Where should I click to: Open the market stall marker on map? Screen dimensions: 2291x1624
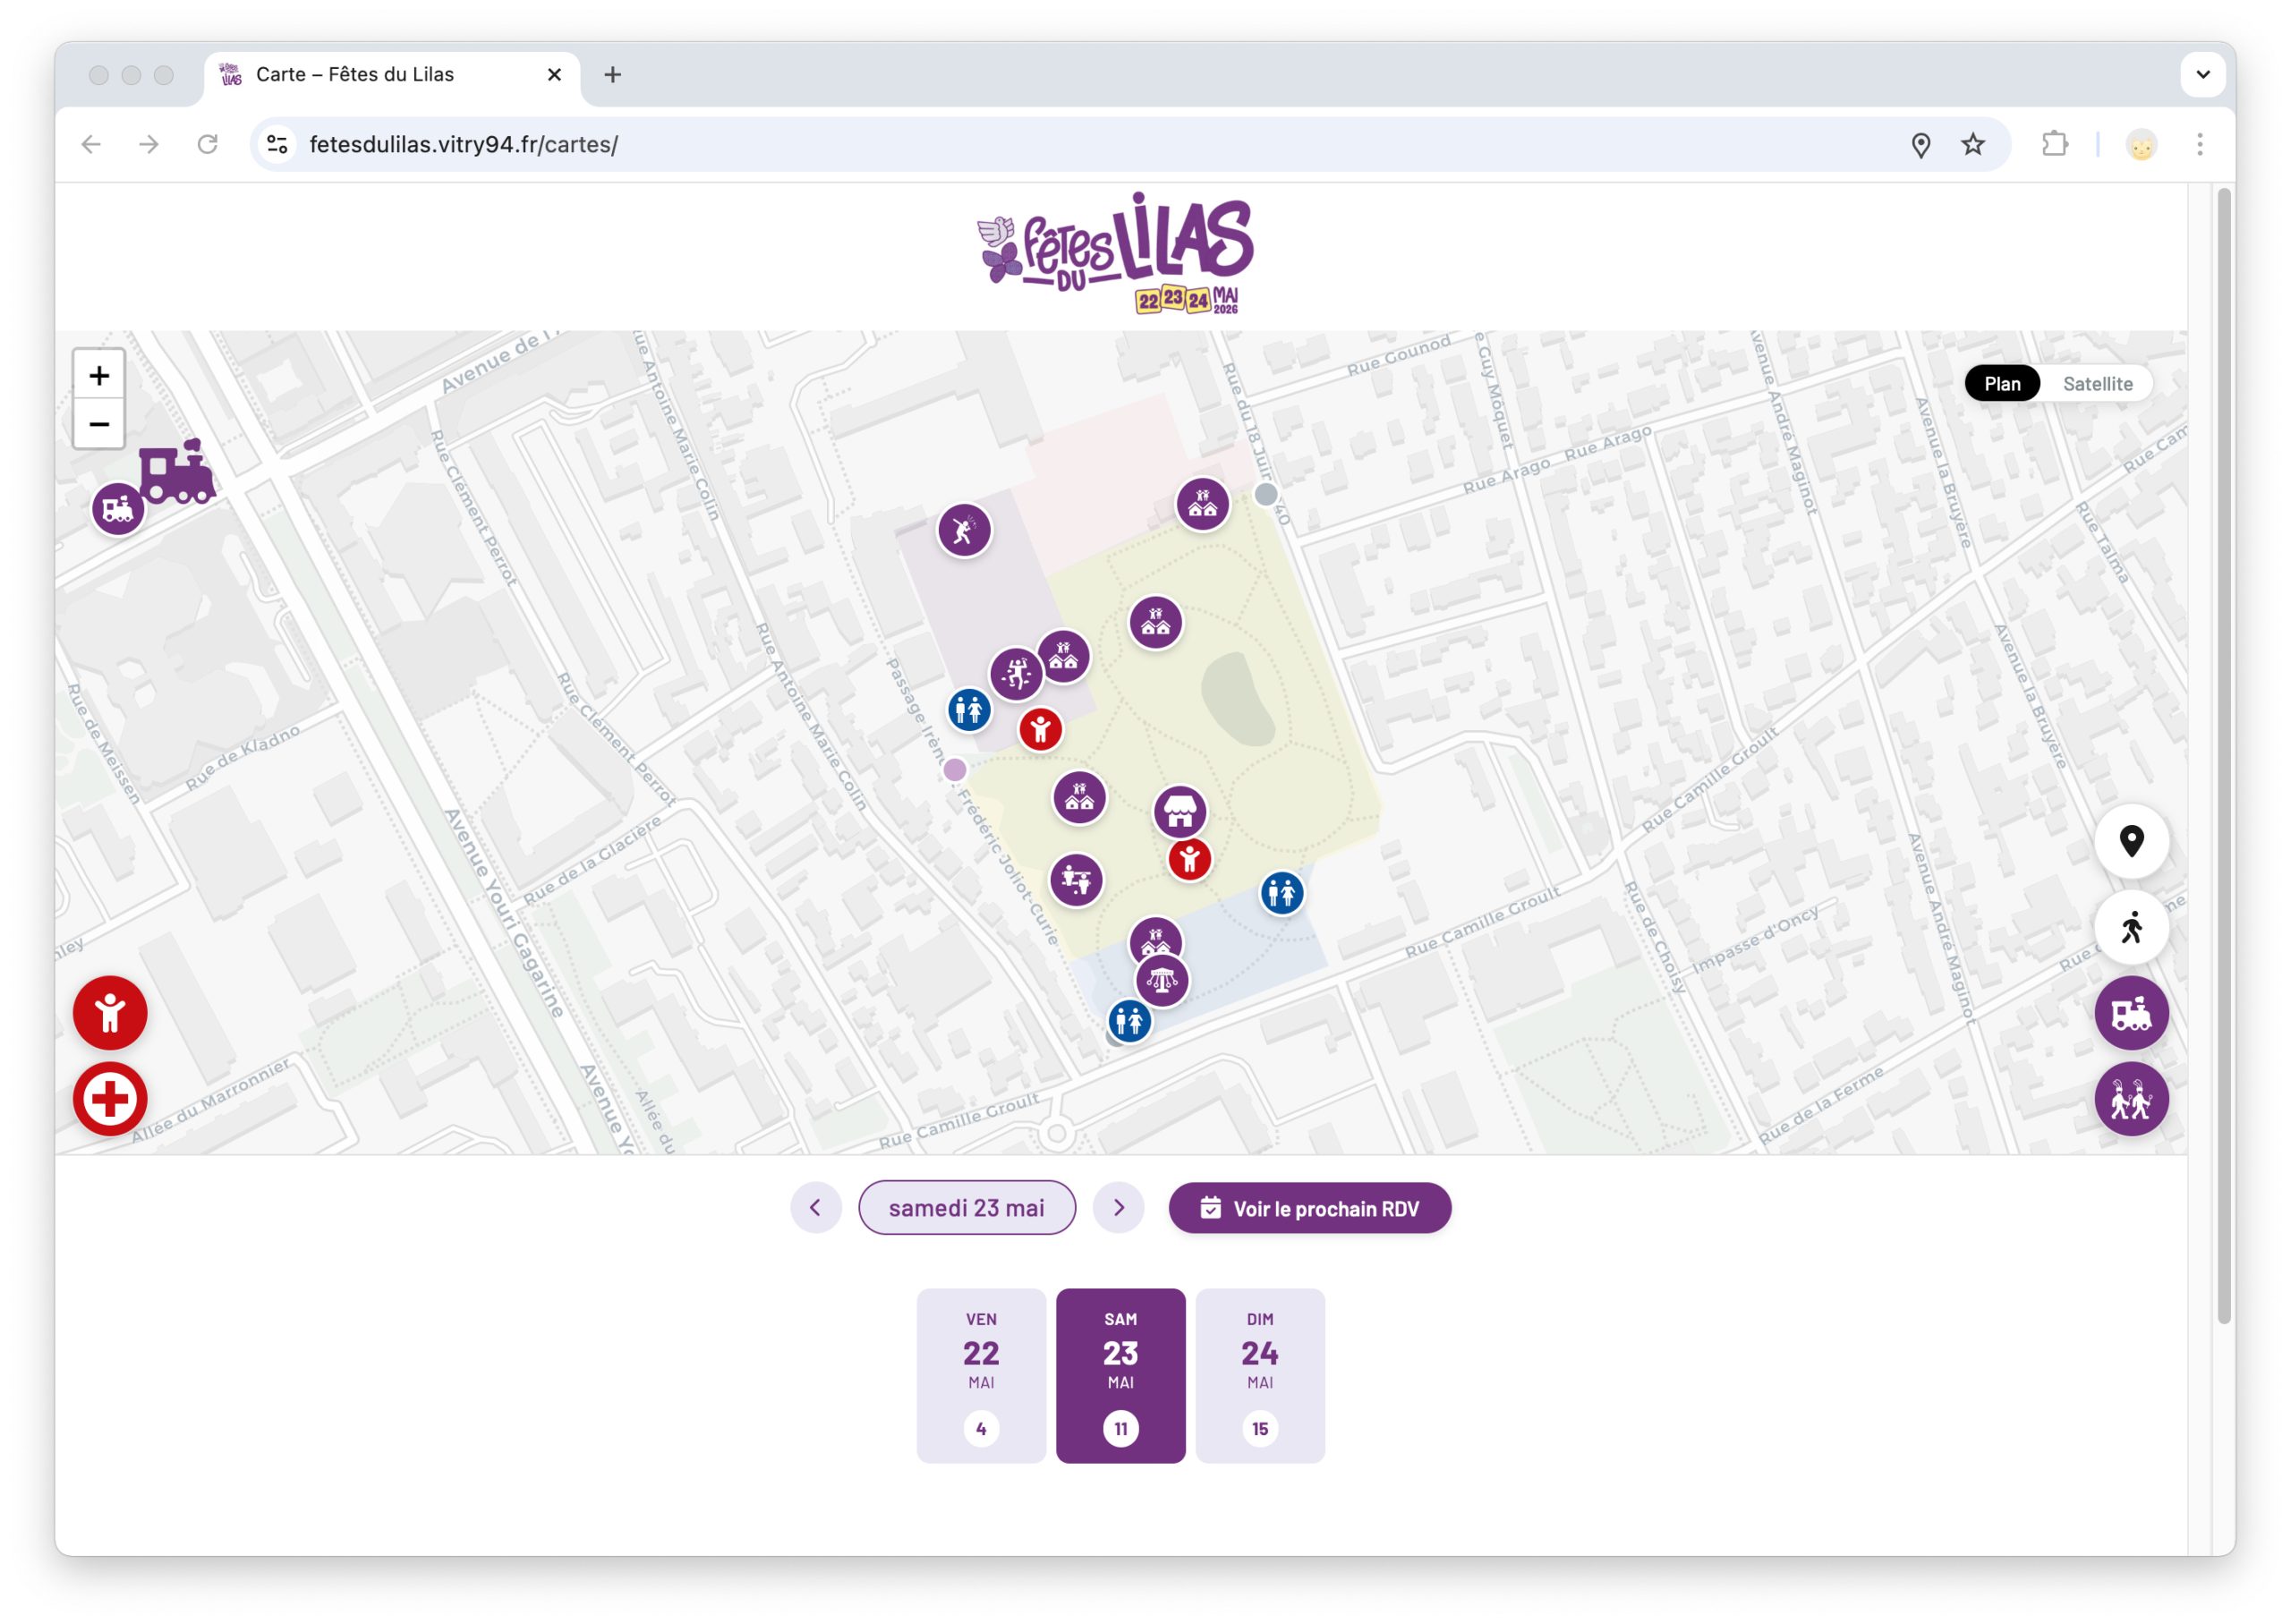click(x=1180, y=812)
